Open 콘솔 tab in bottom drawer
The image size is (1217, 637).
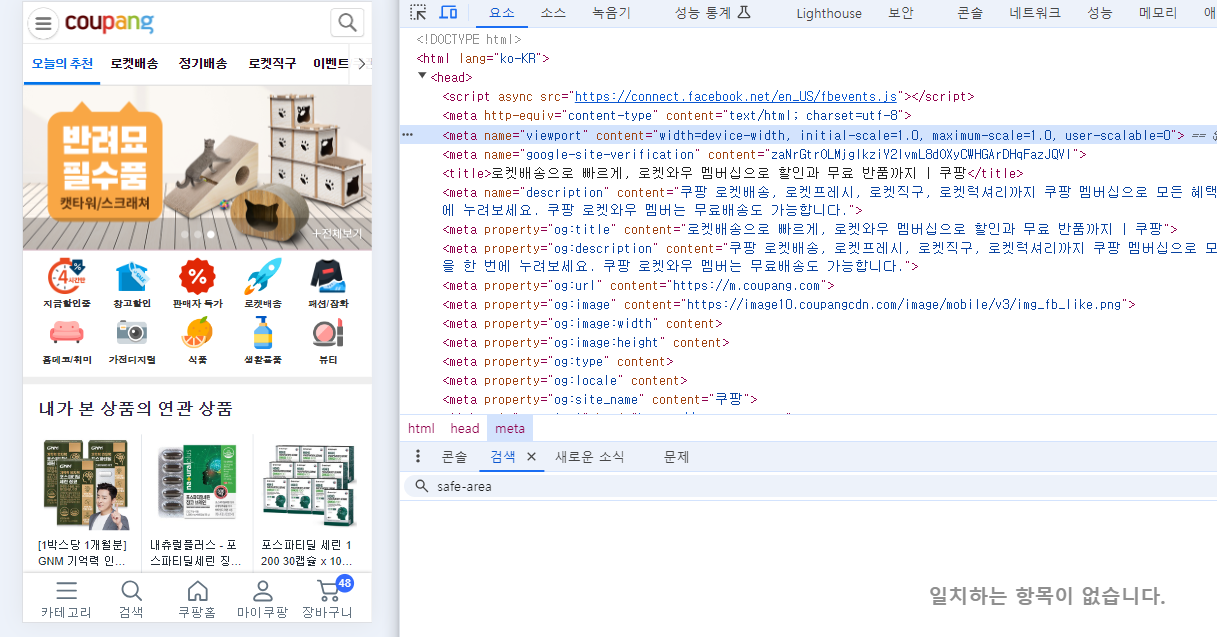click(x=454, y=456)
